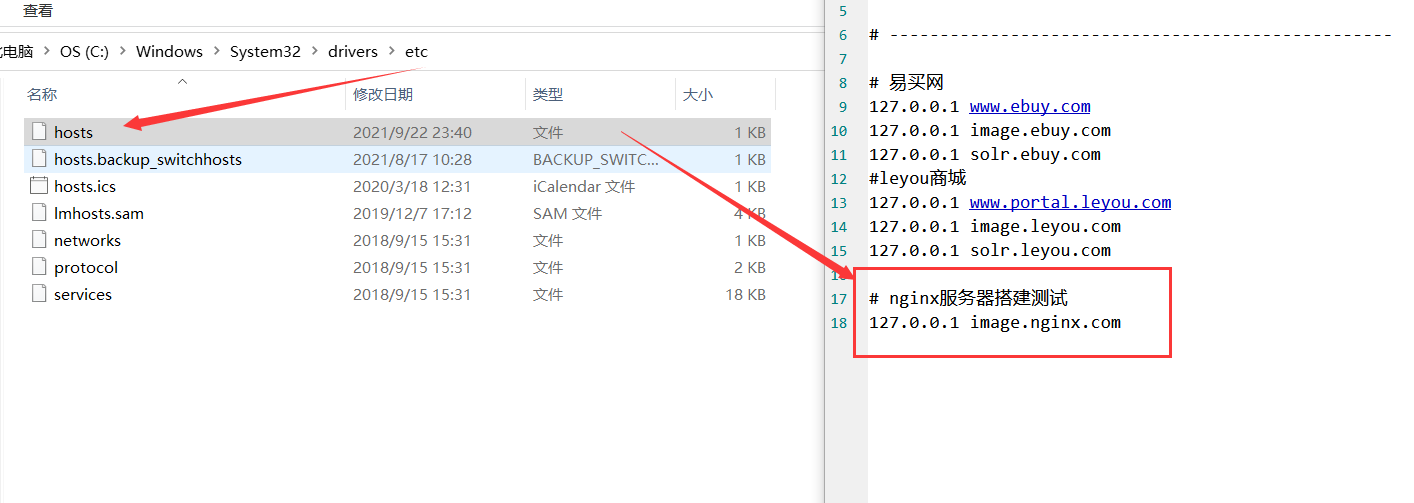1414x503 pixels.
Task: Click the hosts.ics file name
Action: tap(85, 186)
